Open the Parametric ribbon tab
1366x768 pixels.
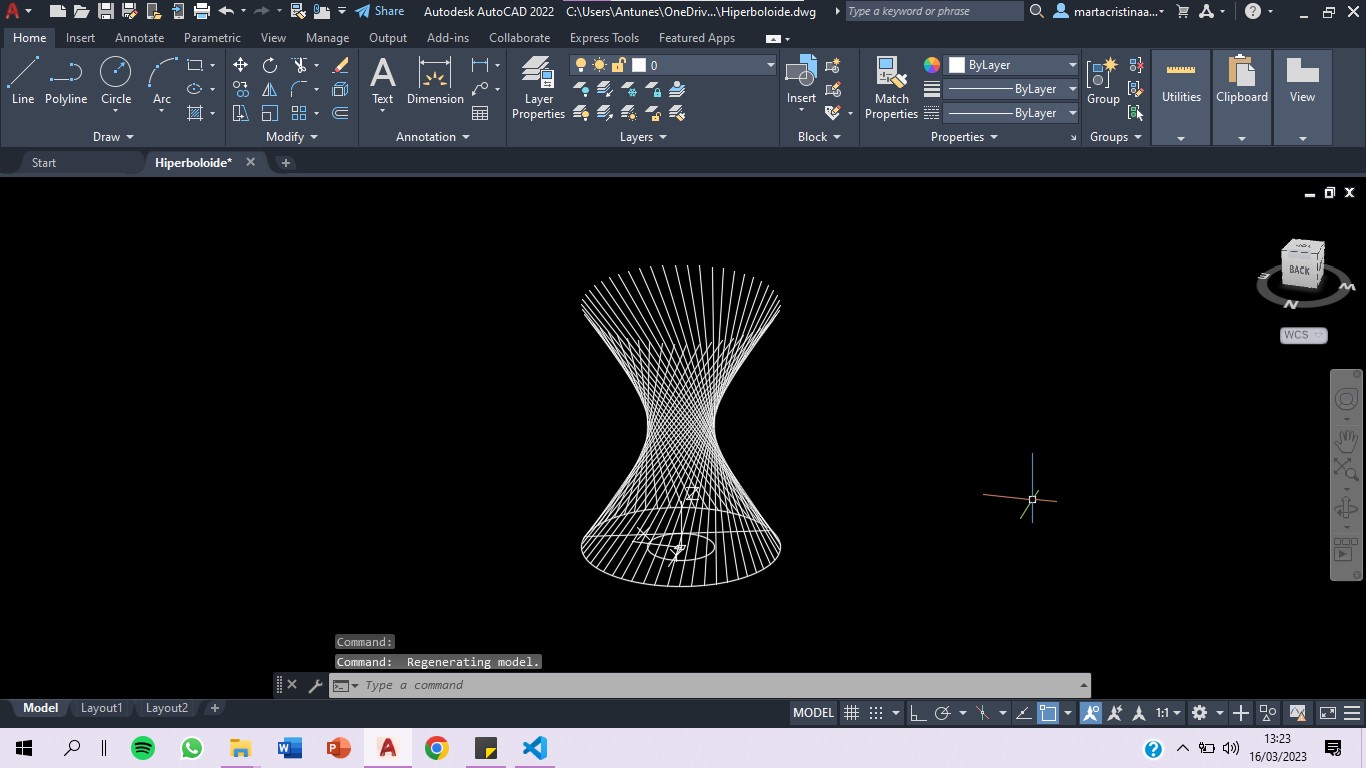pyautogui.click(x=212, y=38)
